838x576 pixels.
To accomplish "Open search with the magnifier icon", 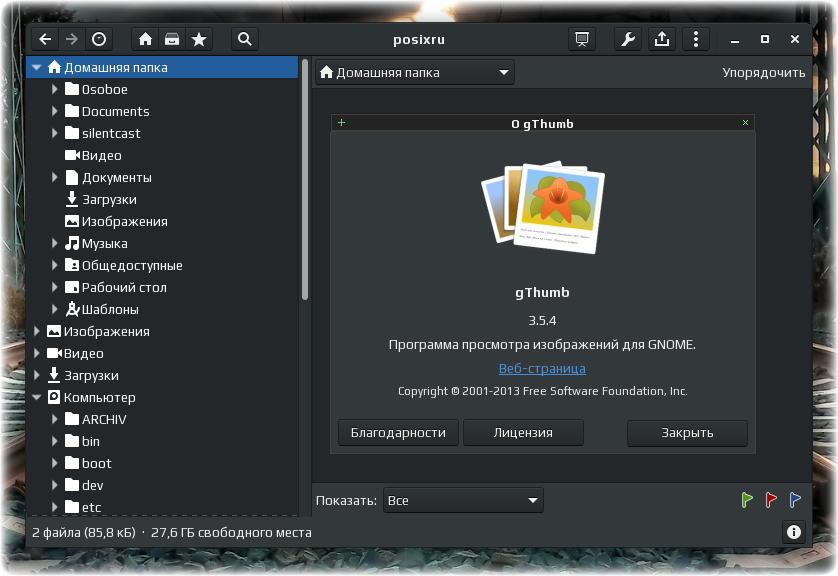I will point(245,39).
